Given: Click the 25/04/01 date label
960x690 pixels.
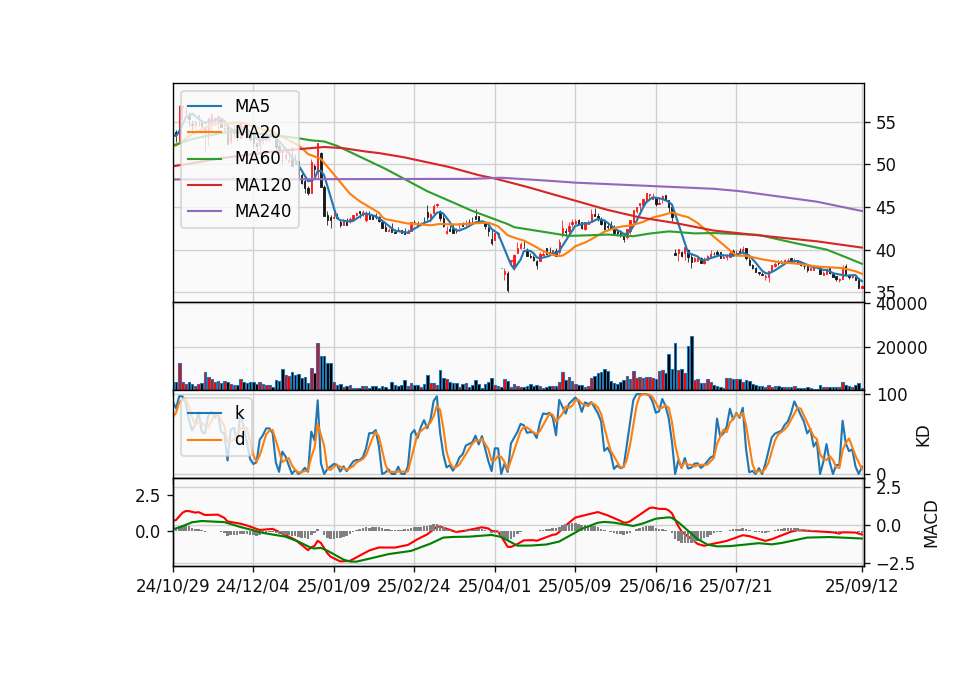Looking at the screenshot, I should click(495, 586).
